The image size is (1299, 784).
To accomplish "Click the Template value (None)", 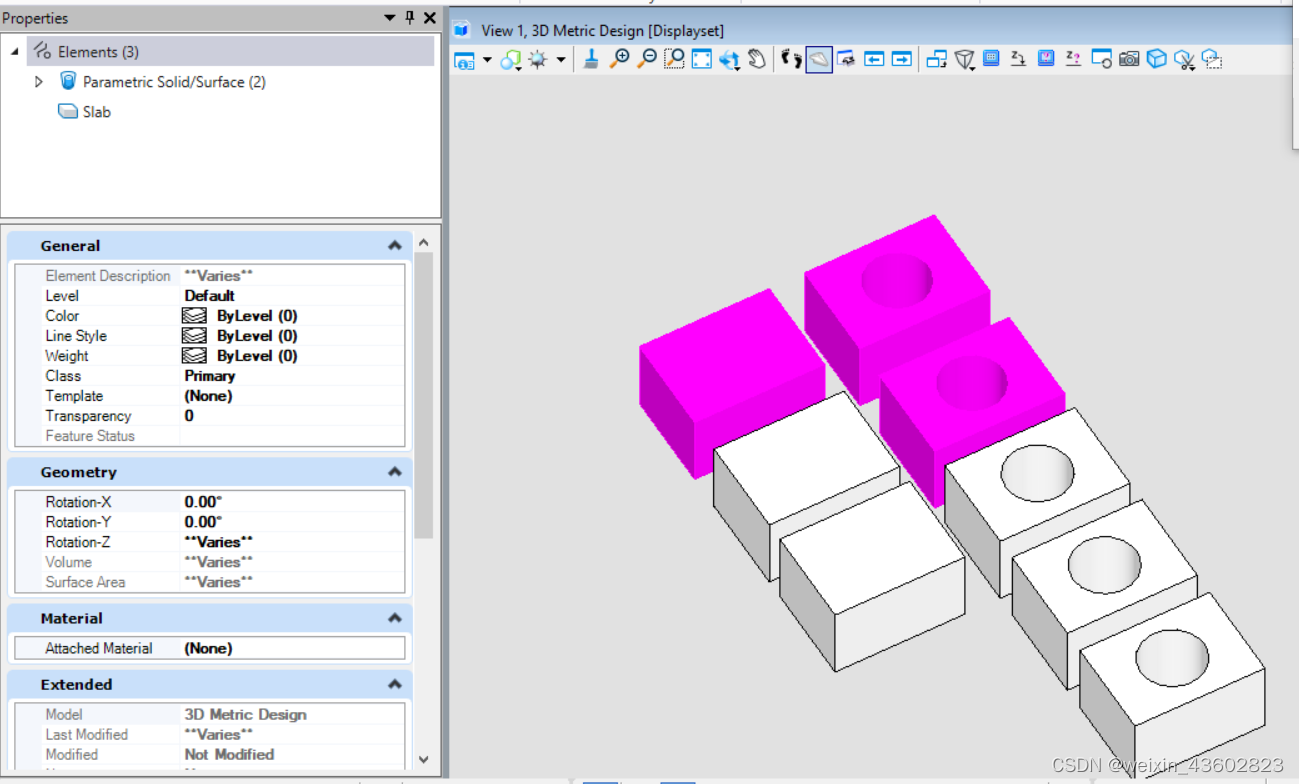I will click(208, 396).
